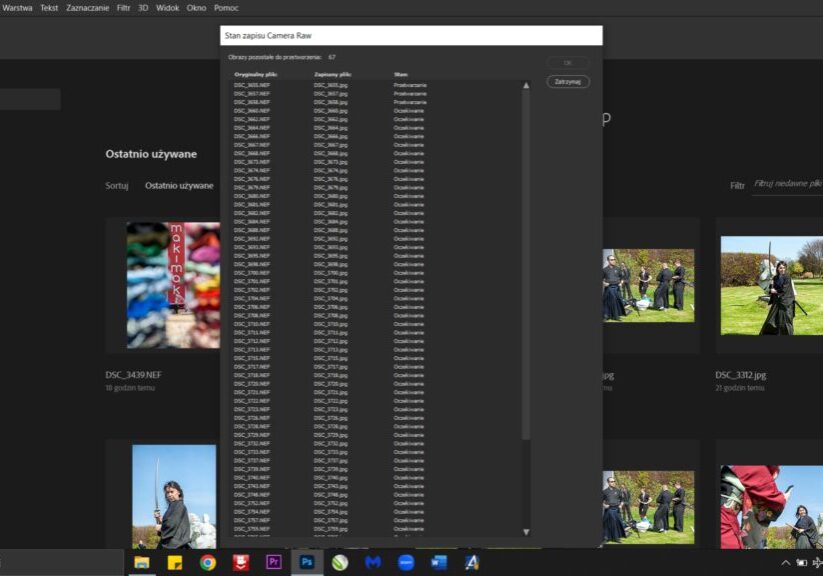Expand the system tray hidden icons chevron

[785, 563]
